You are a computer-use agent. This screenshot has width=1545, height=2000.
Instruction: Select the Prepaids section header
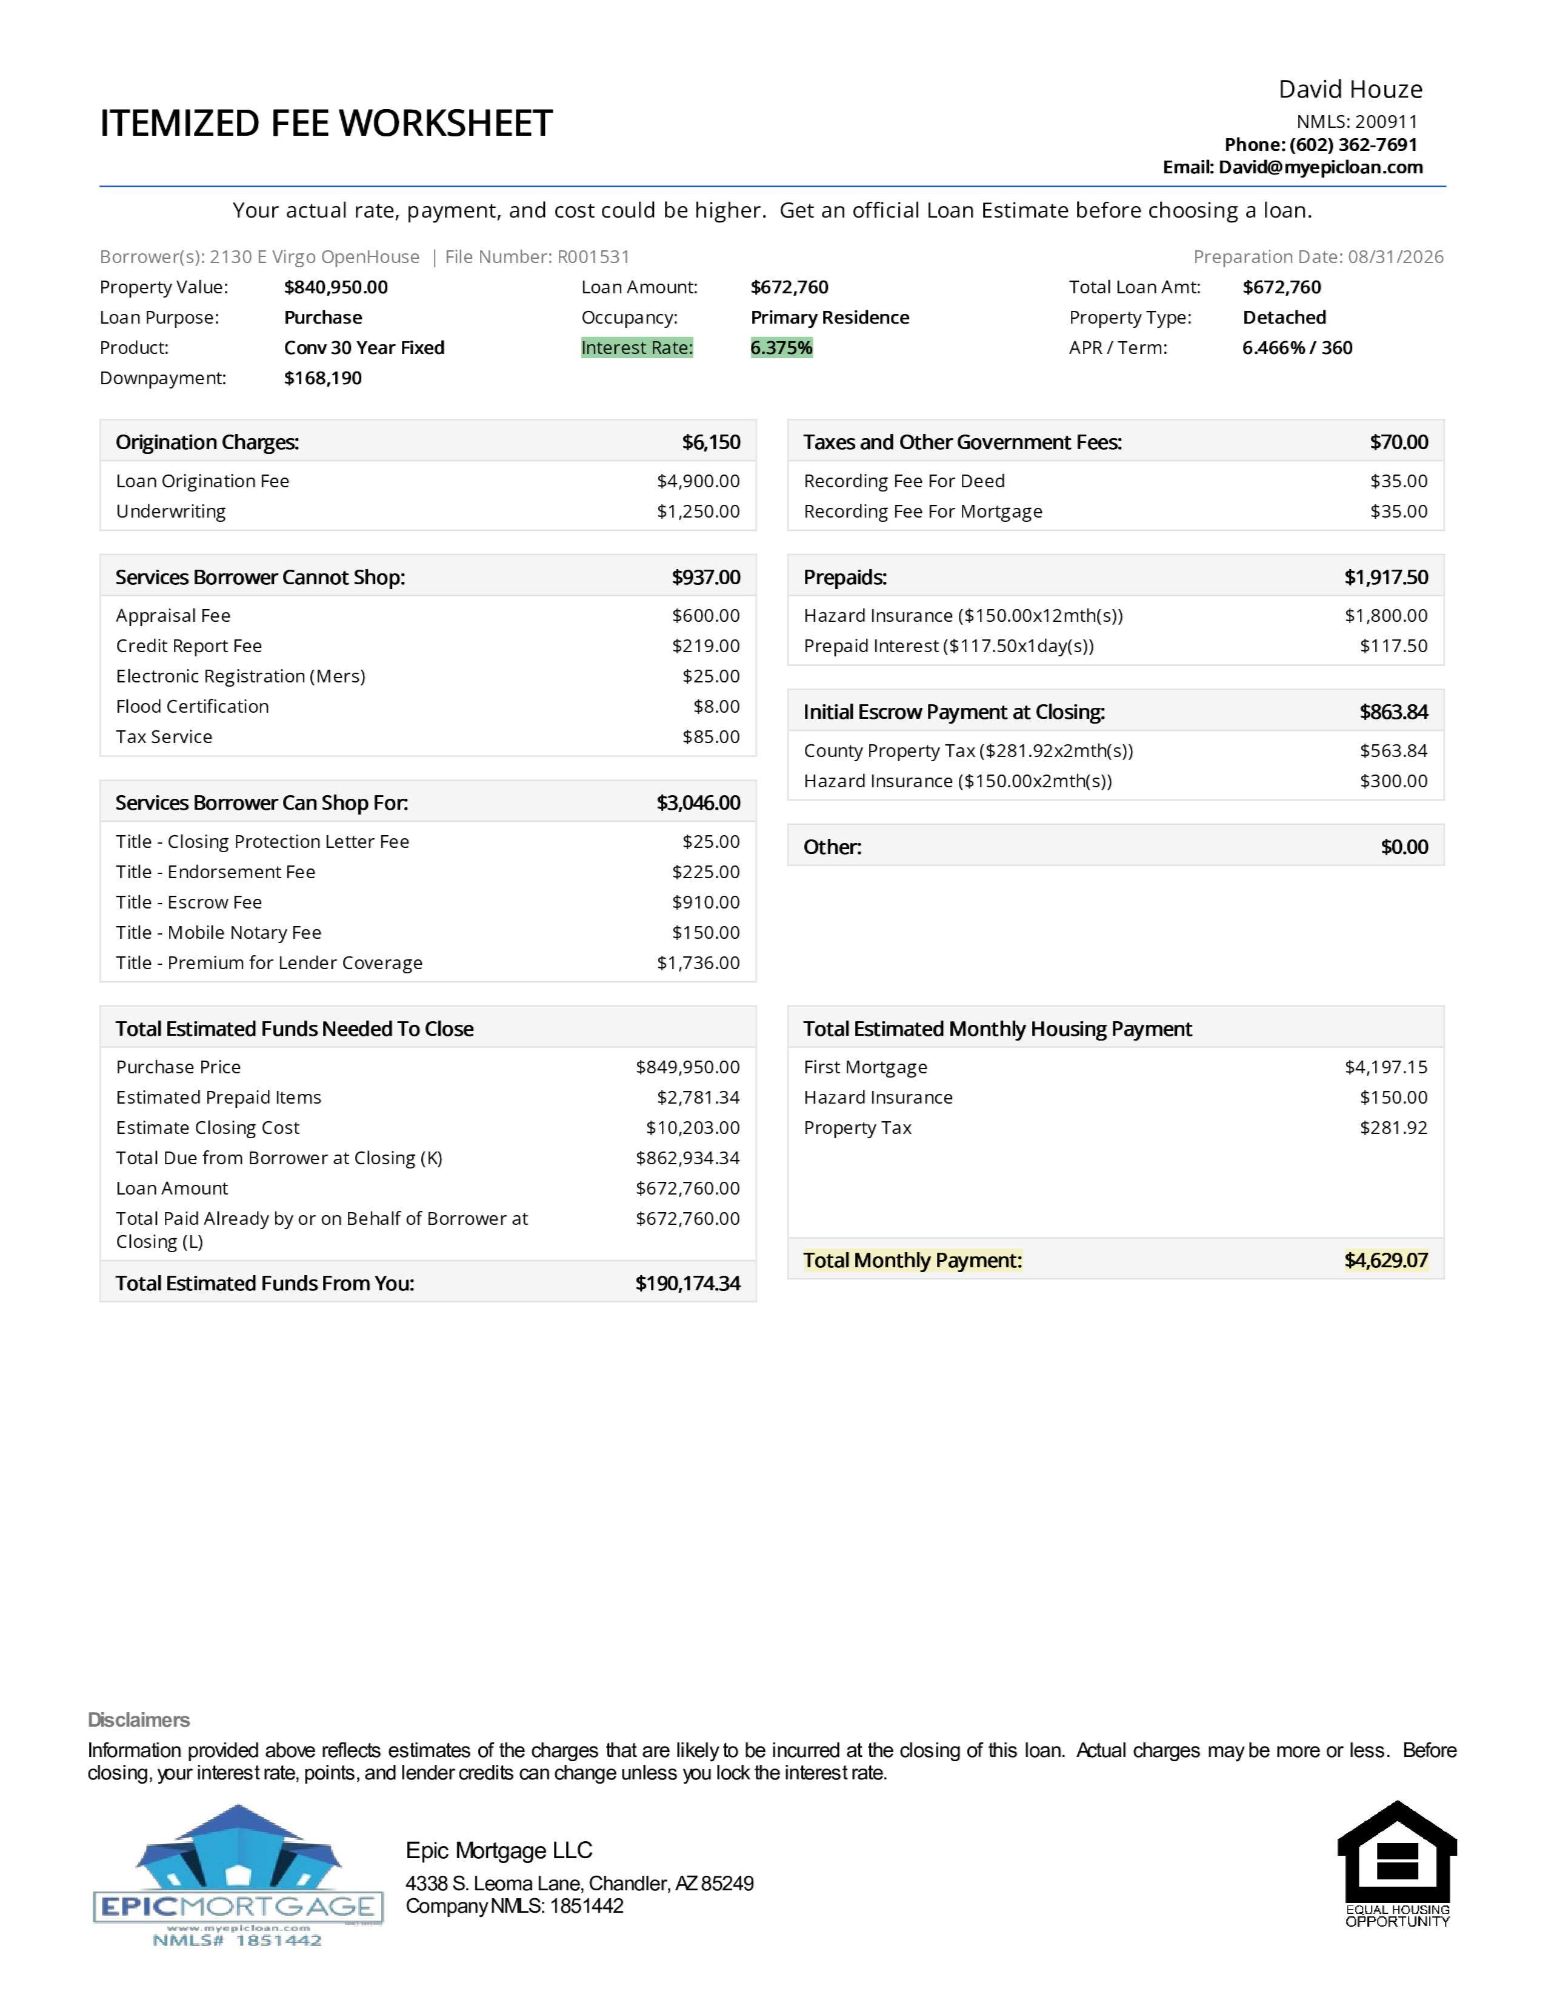pos(1116,577)
